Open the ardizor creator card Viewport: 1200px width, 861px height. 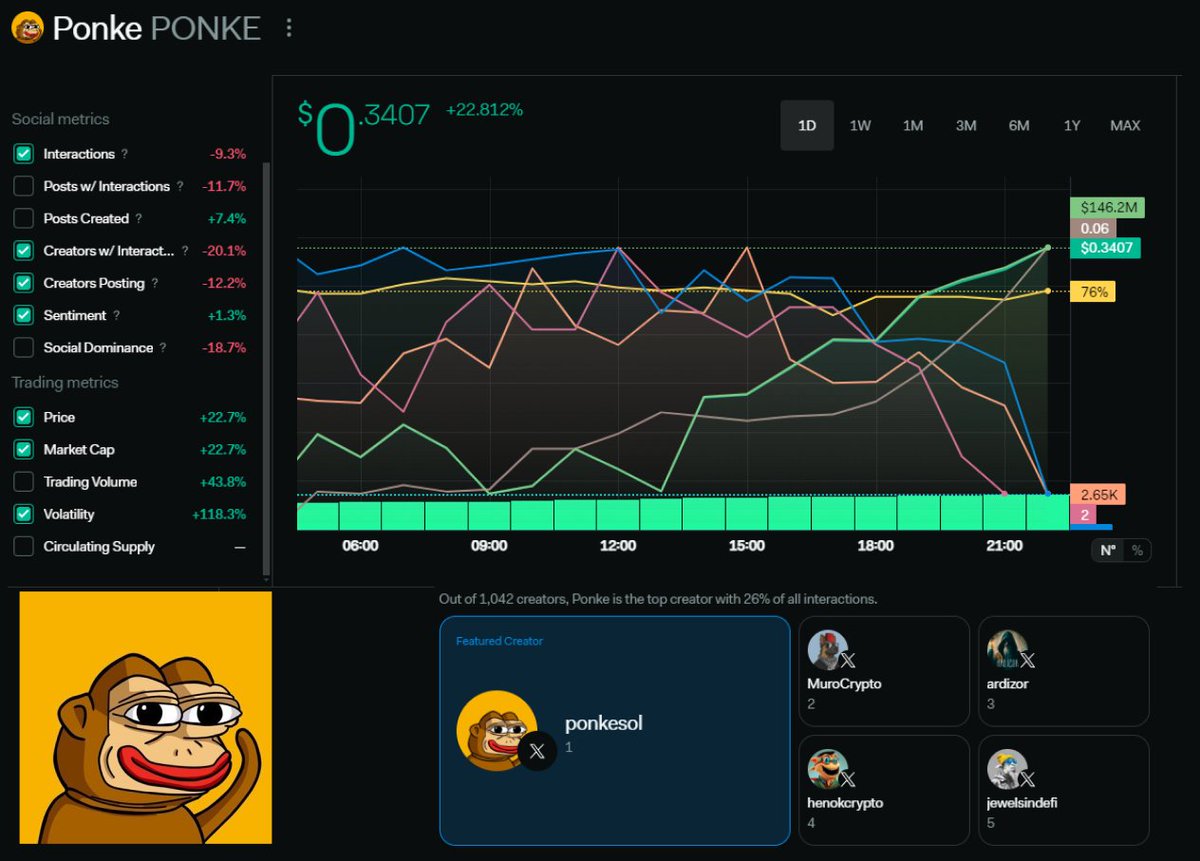pyautogui.click(x=1063, y=671)
